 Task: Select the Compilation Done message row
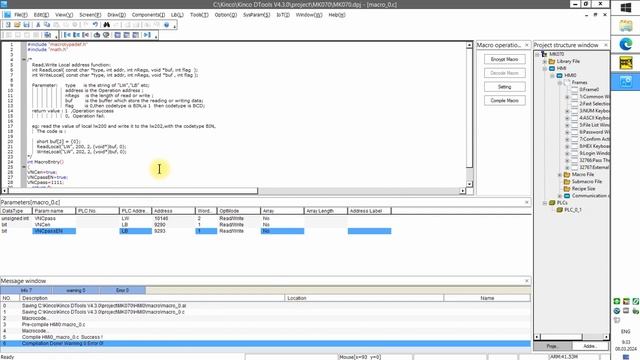point(265,344)
